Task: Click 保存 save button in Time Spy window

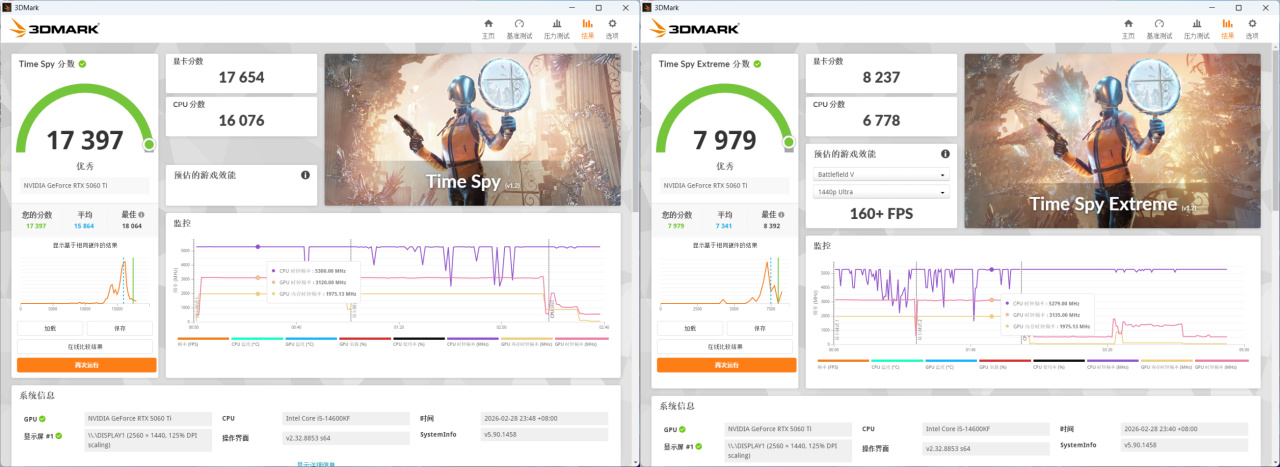Action: [x=120, y=328]
